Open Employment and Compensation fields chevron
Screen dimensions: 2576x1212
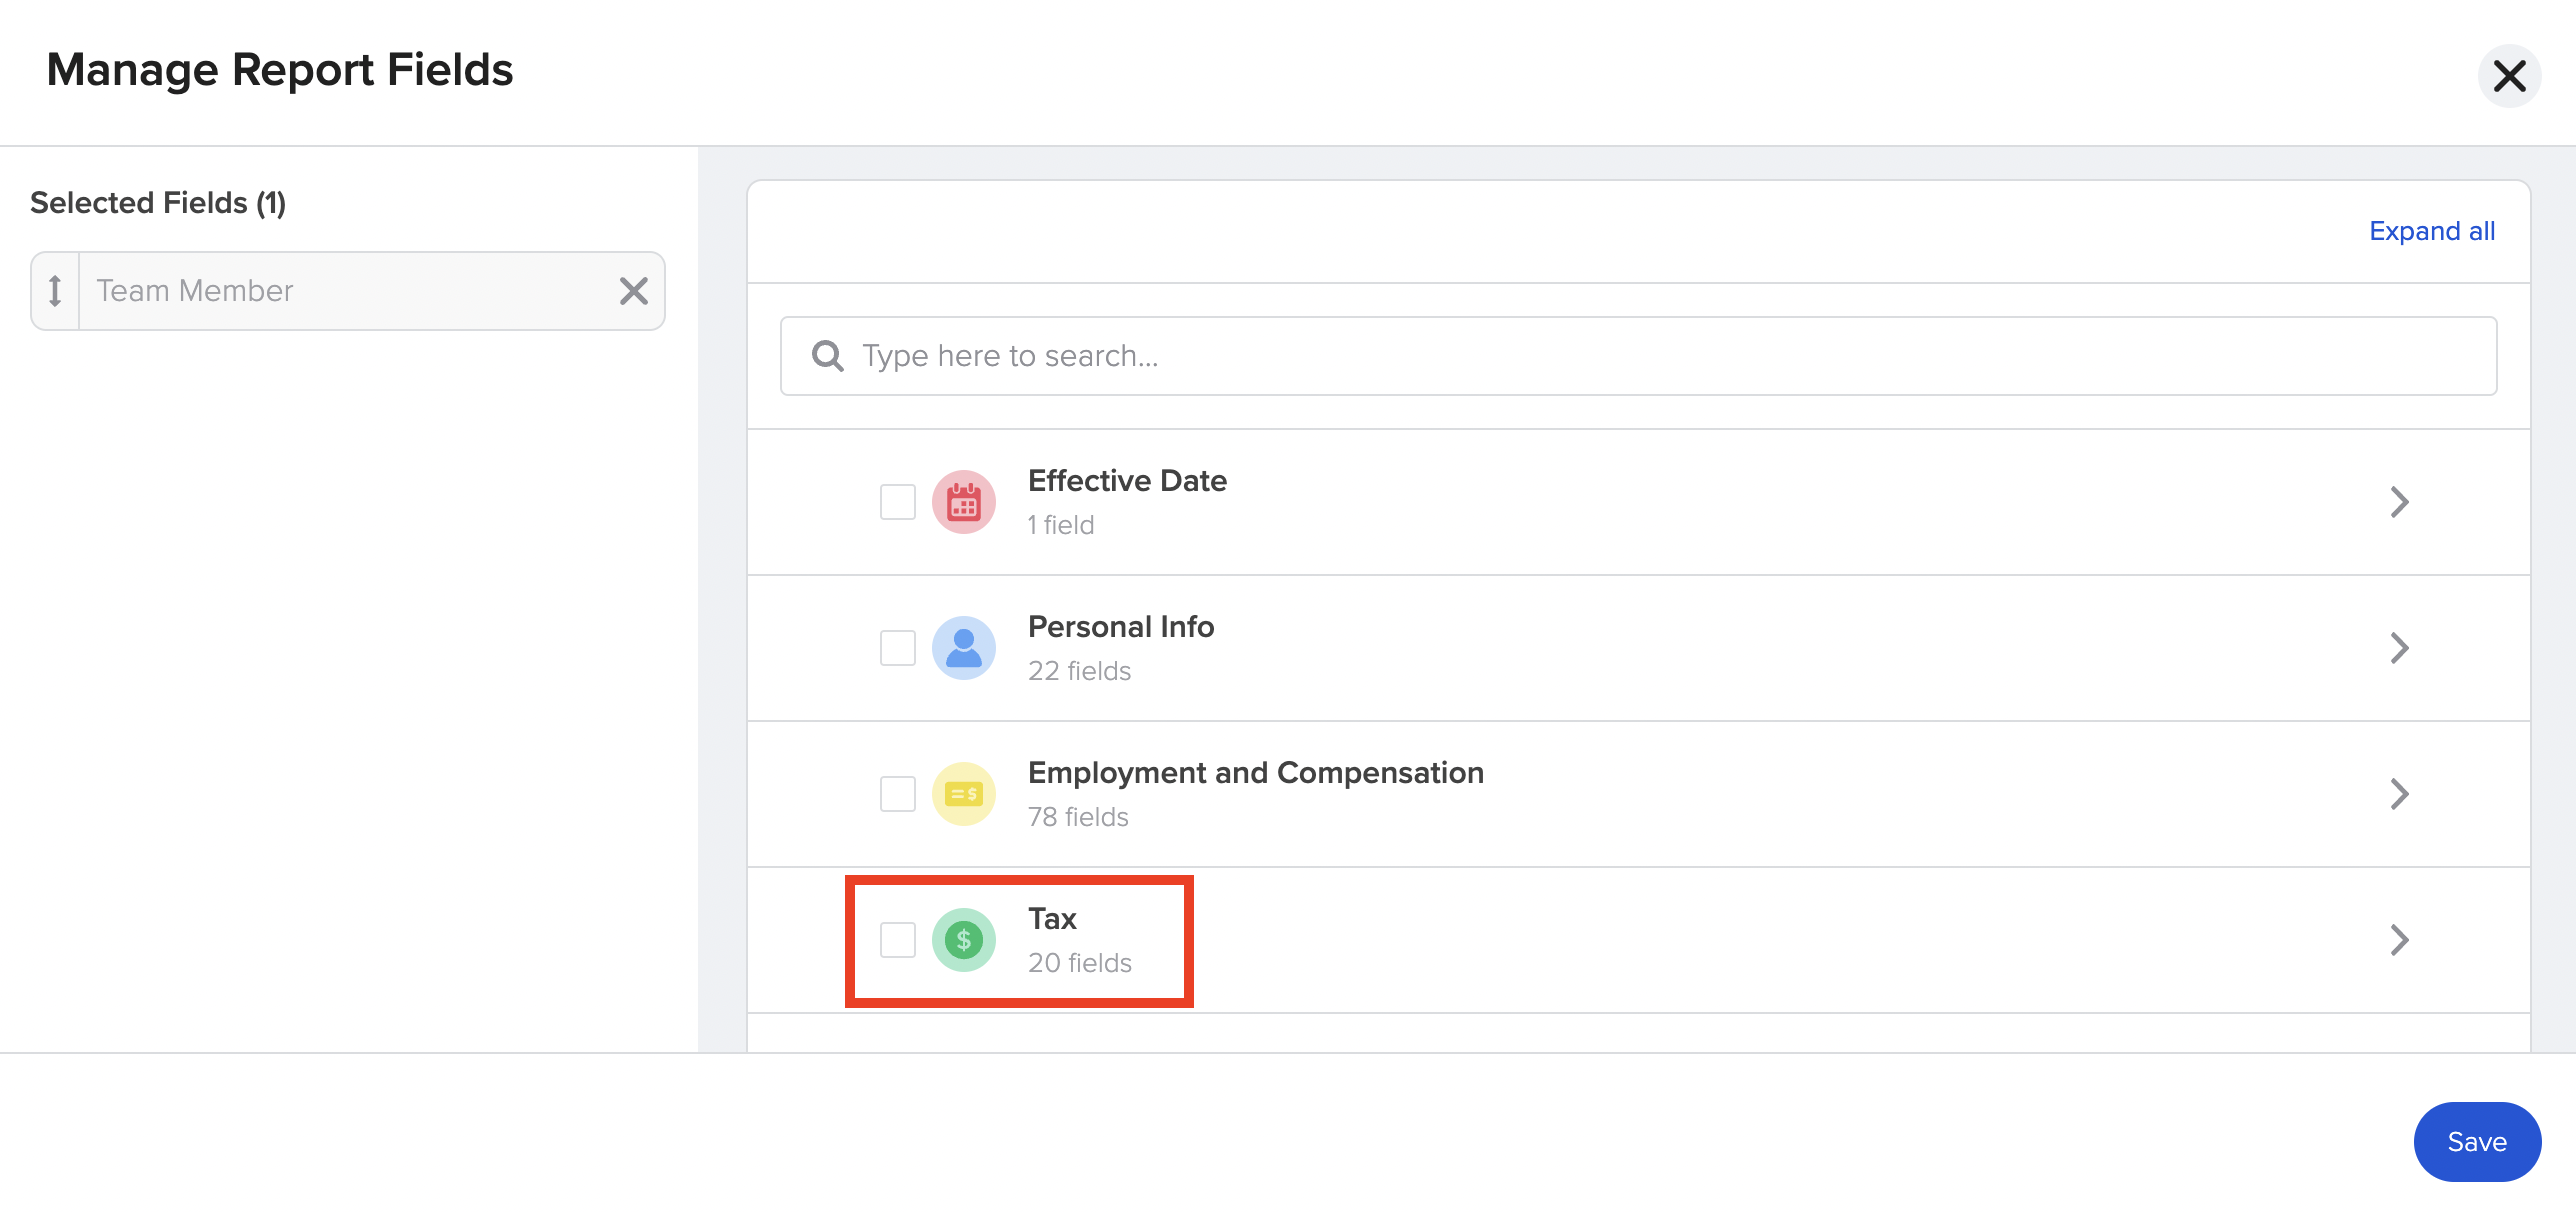2399,794
